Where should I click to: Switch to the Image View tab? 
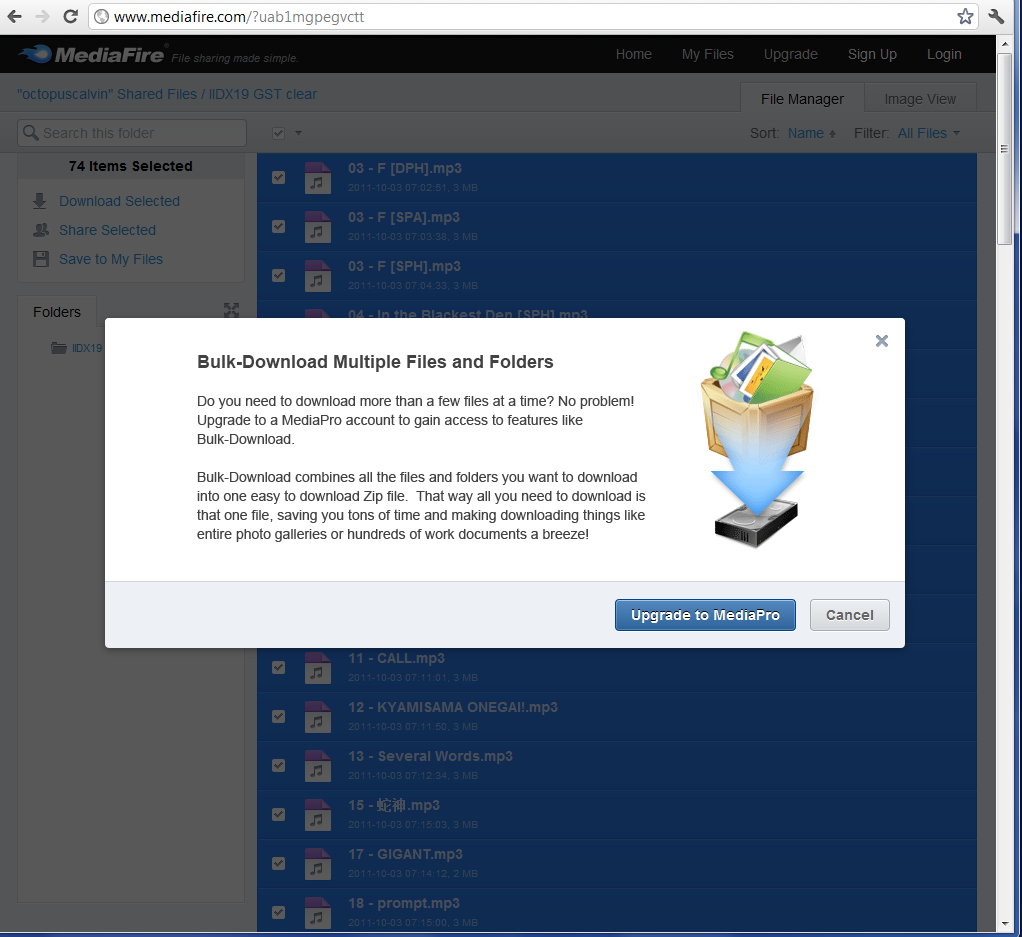click(920, 99)
